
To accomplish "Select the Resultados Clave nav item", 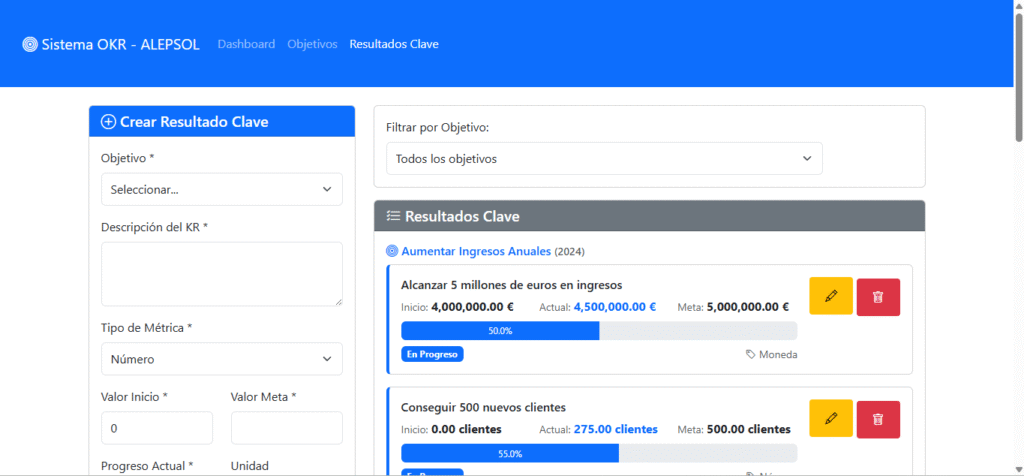I will click(394, 44).
